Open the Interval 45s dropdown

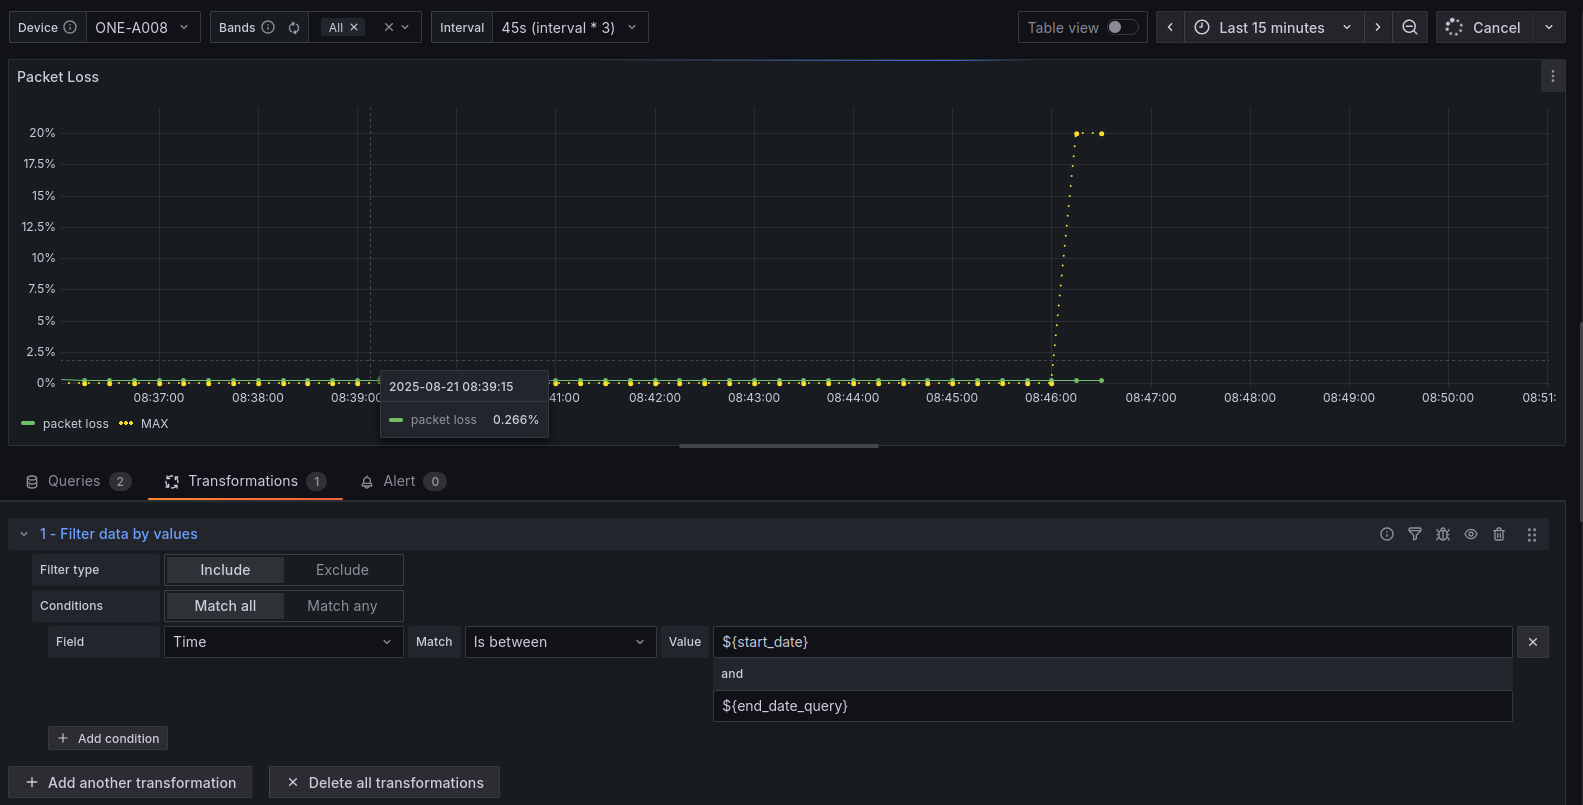coord(570,27)
